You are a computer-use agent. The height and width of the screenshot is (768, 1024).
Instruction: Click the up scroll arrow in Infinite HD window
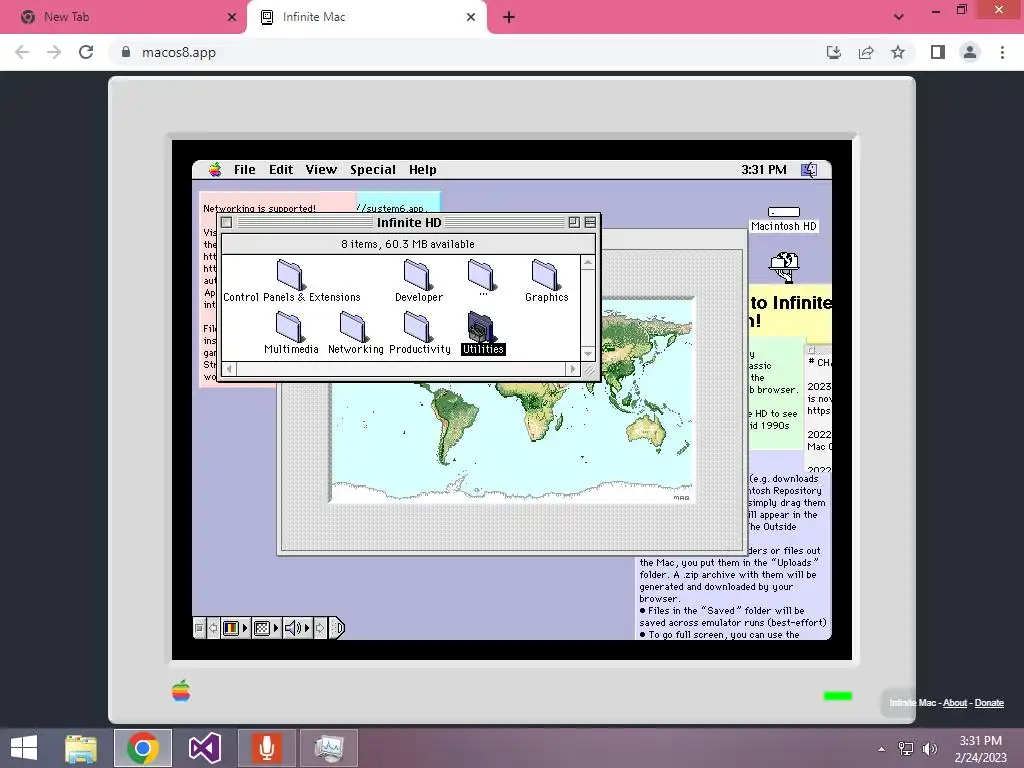tap(588, 263)
